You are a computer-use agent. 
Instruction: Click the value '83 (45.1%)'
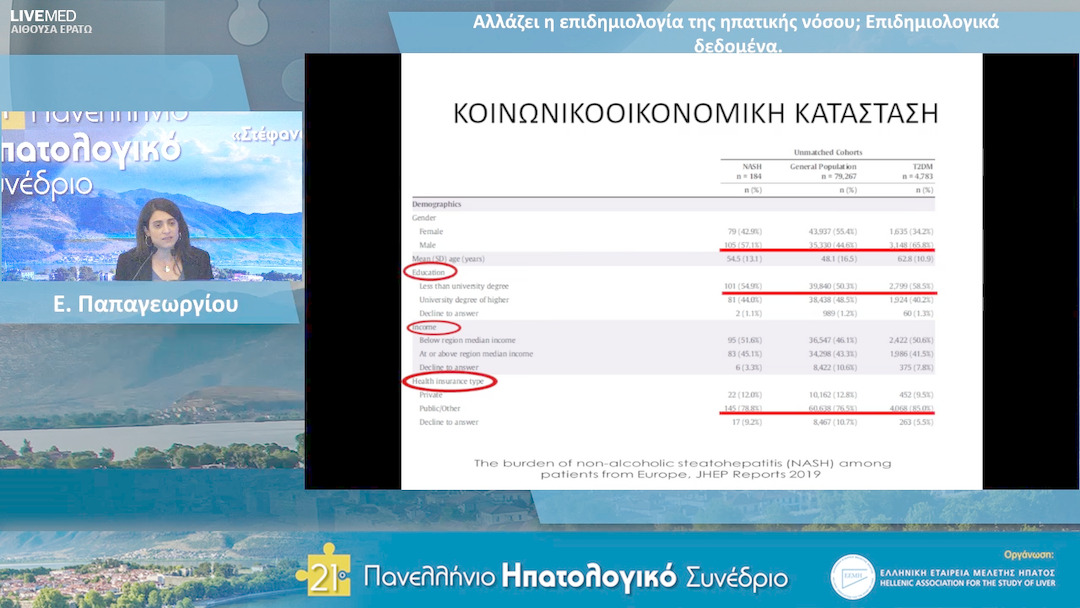click(745, 354)
